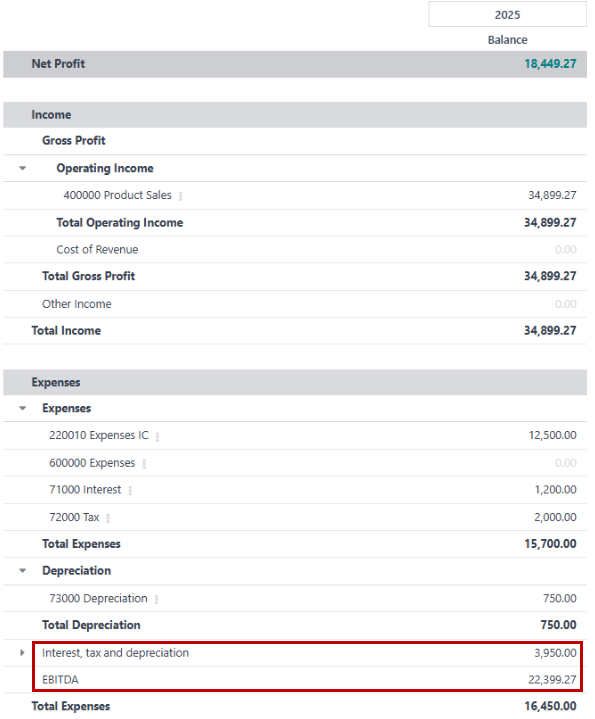Open the kebab menu beside 220010 Expenses IC
Viewport: 595px width, 719px height.
[x=157, y=437]
